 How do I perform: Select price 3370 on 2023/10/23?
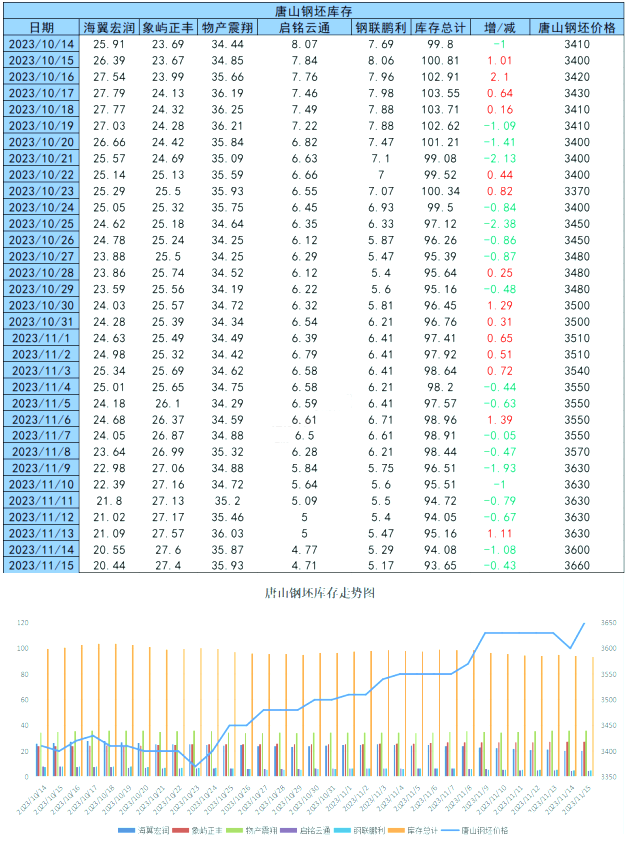pyautogui.click(x=577, y=191)
